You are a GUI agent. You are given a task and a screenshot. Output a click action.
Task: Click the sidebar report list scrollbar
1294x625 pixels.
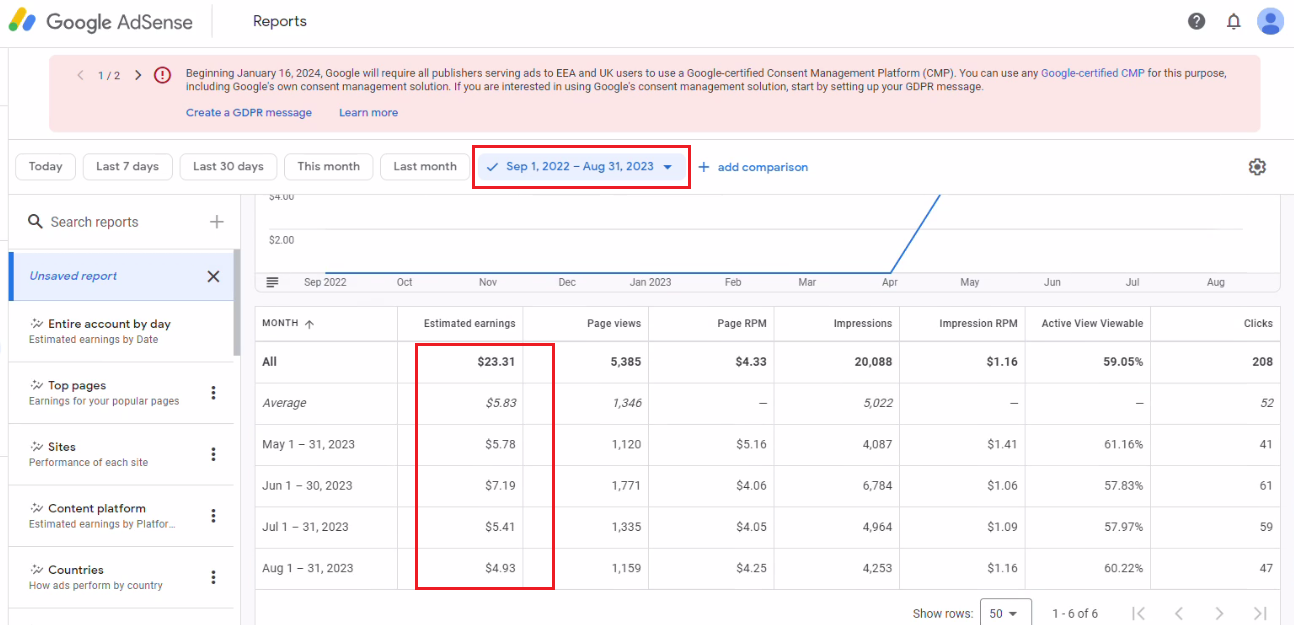coord(237,302)
